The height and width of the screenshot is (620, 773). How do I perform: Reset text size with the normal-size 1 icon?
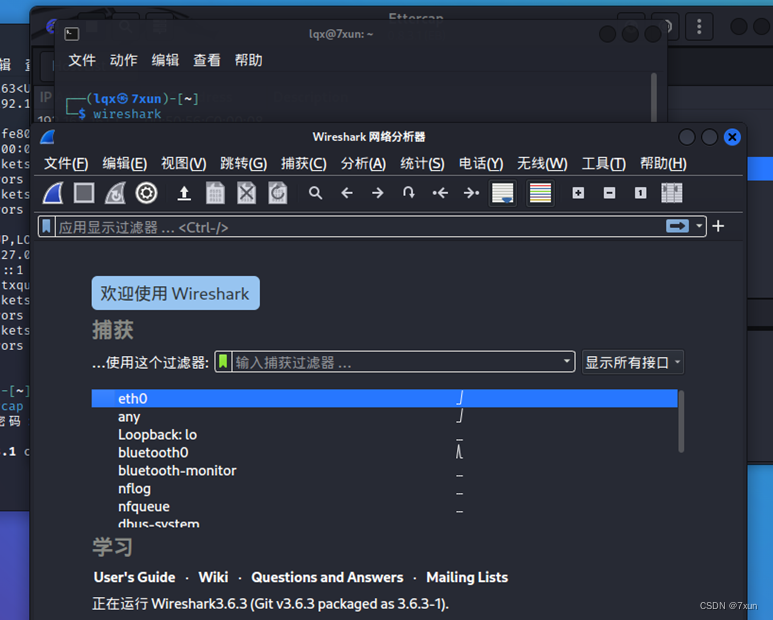640,193
